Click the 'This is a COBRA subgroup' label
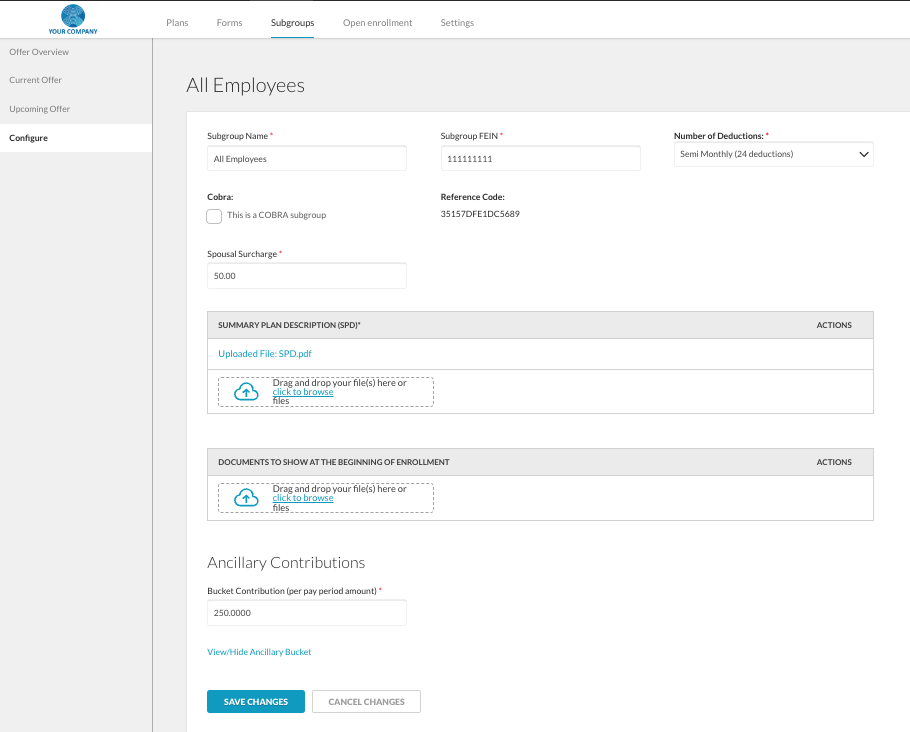The width and height of the screenshot is (910, 732). point(276,215)
